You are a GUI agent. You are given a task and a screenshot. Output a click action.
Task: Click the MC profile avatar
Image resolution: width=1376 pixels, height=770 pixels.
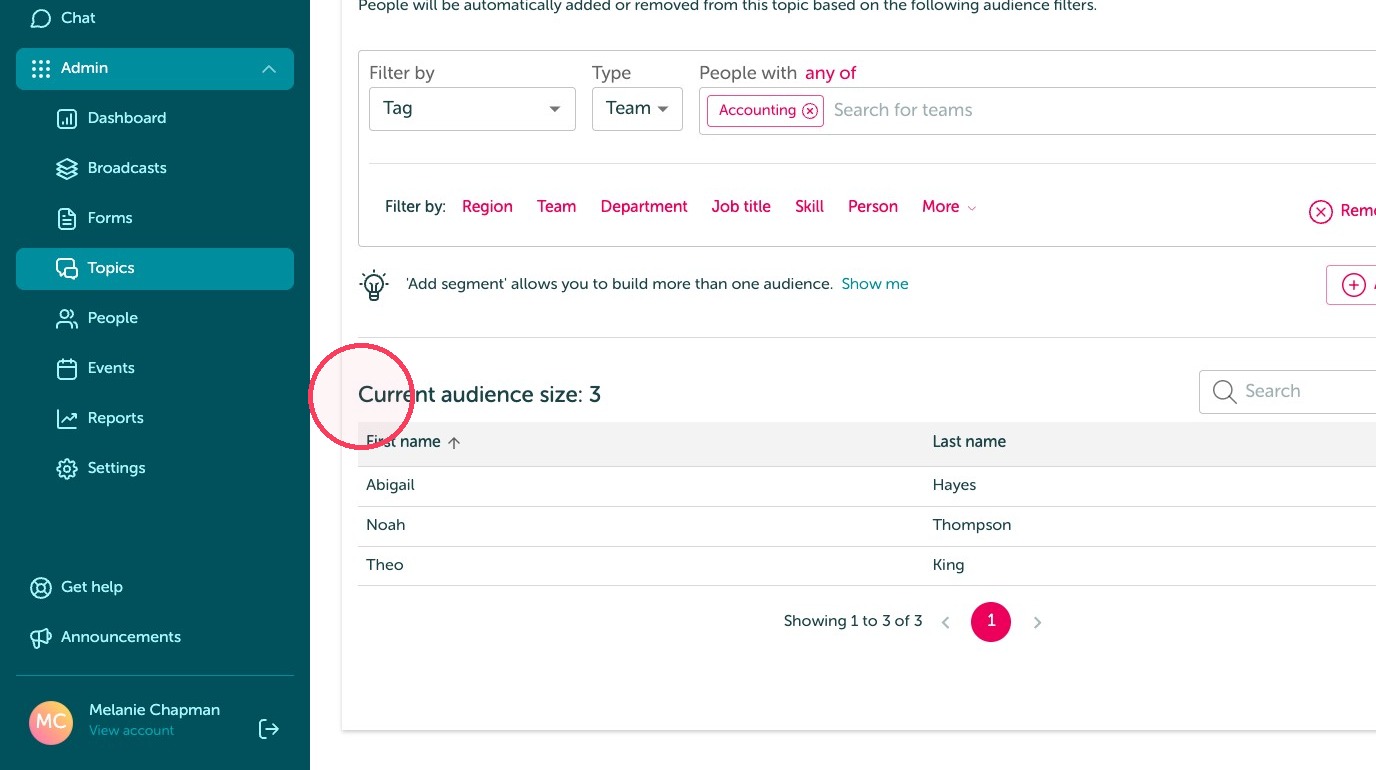[51, 721]
